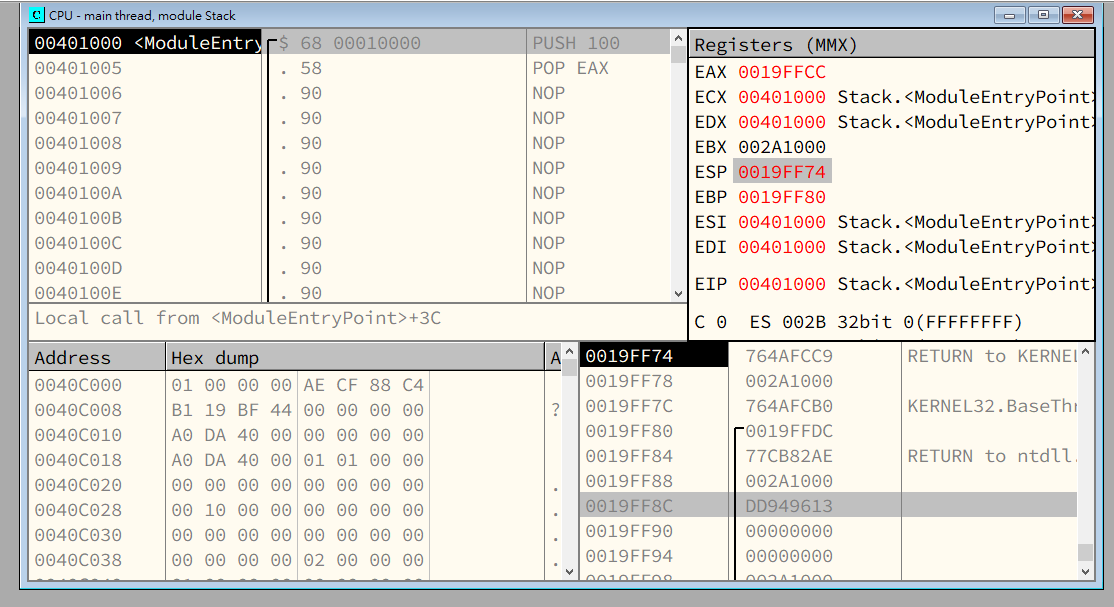The width and height of the screenshot is (1114, 607).
Task: Click the Registers (MMX) header bar
Action: (x=890, y=45)
